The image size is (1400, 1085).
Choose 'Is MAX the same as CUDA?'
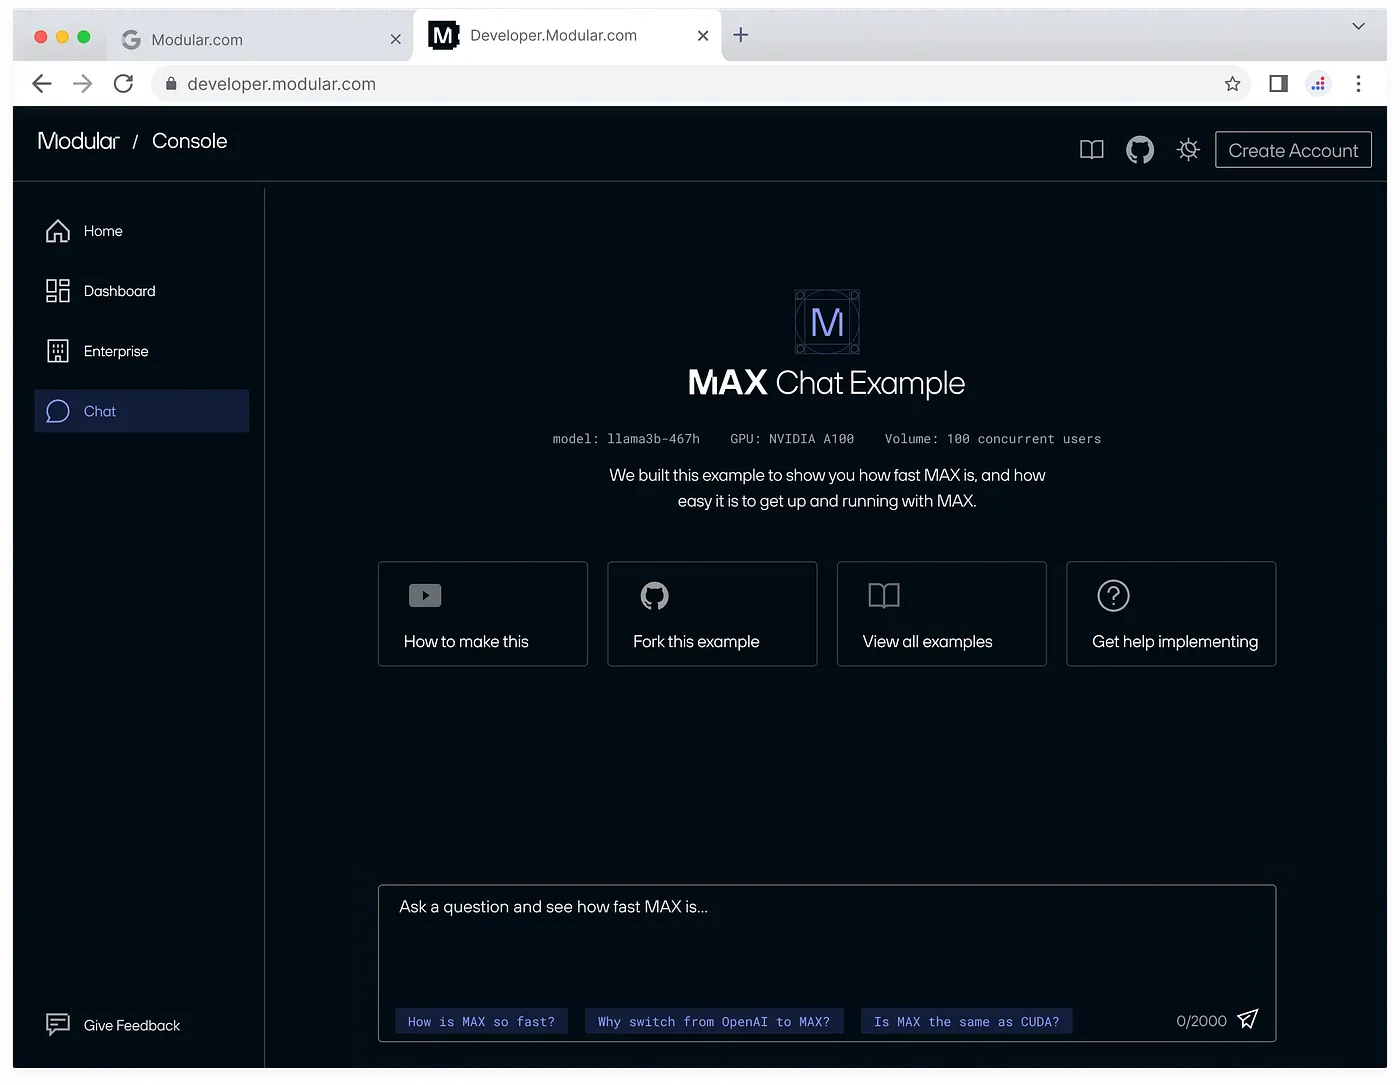pyautogui.click(x=966, y=1021)
